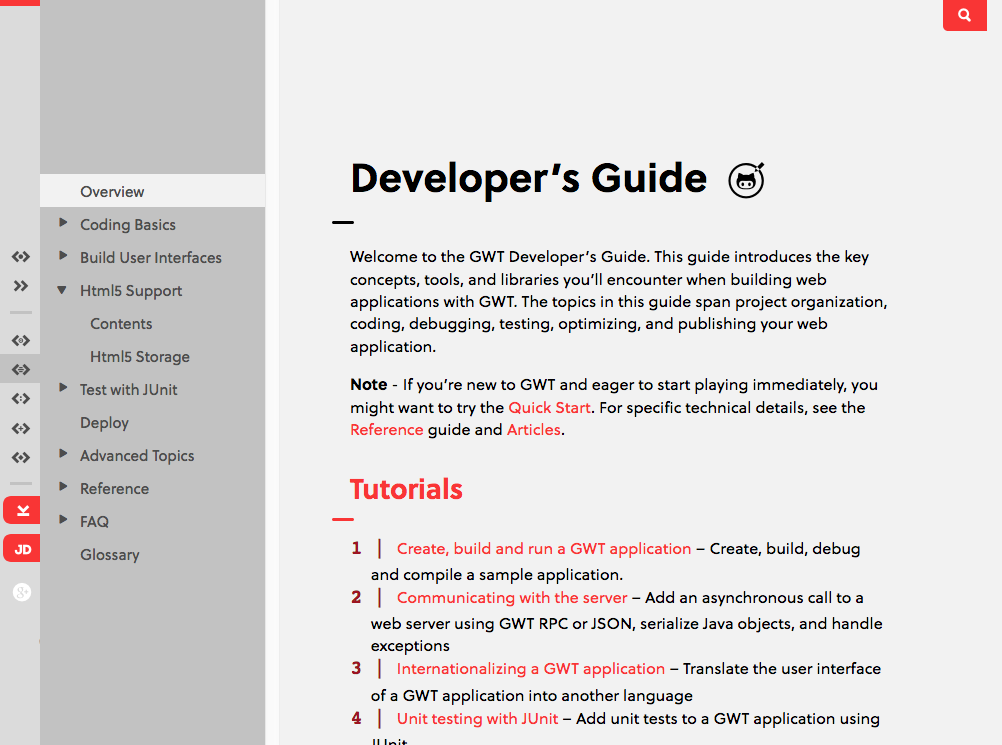Image resolution: width=1002 pixels, height=745 pixels.
Task: Click the red search button
Action: 964,15
